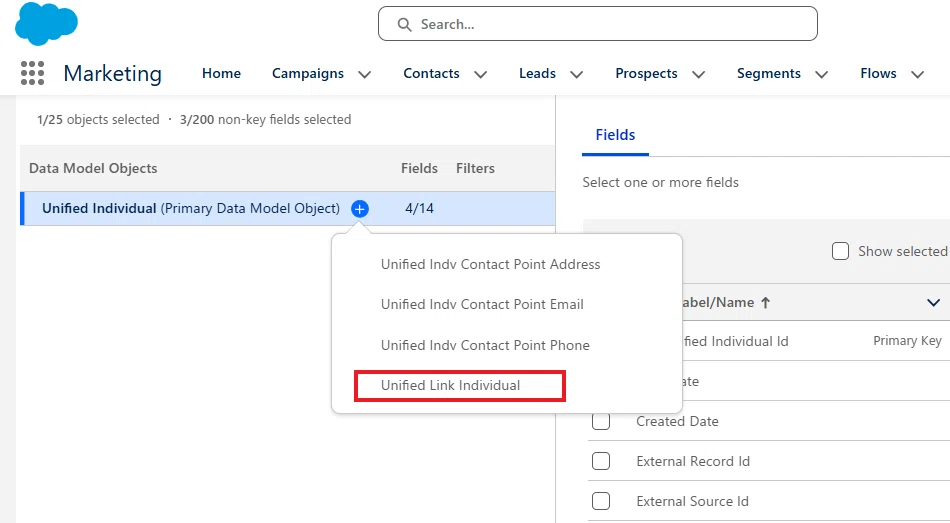Expand the Campaigns dropdown chevron
The height and width of the screenshot is (523, 950).
tap(364, 75)
